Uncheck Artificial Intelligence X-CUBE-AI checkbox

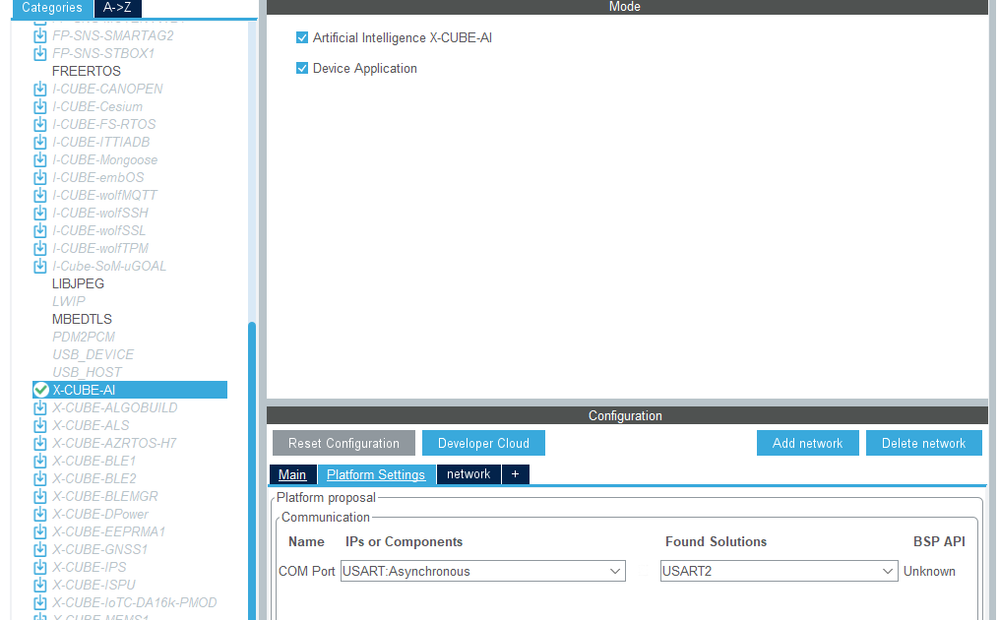click(302, 38)
